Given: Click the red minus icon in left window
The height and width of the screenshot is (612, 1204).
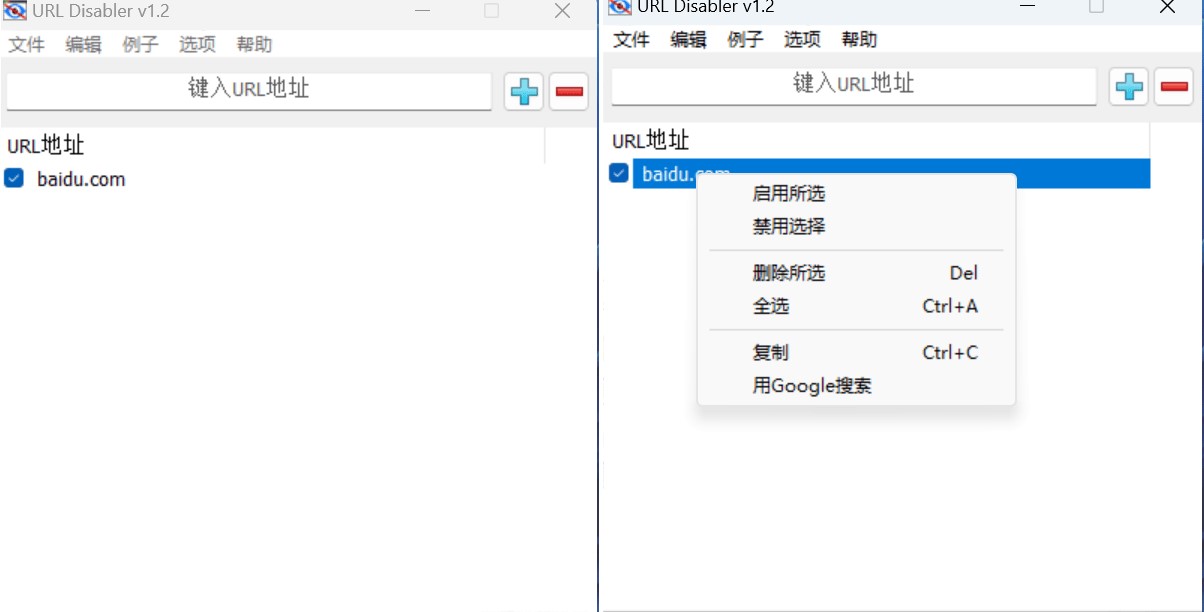Looking at the screenshot, I should [569, 92].
